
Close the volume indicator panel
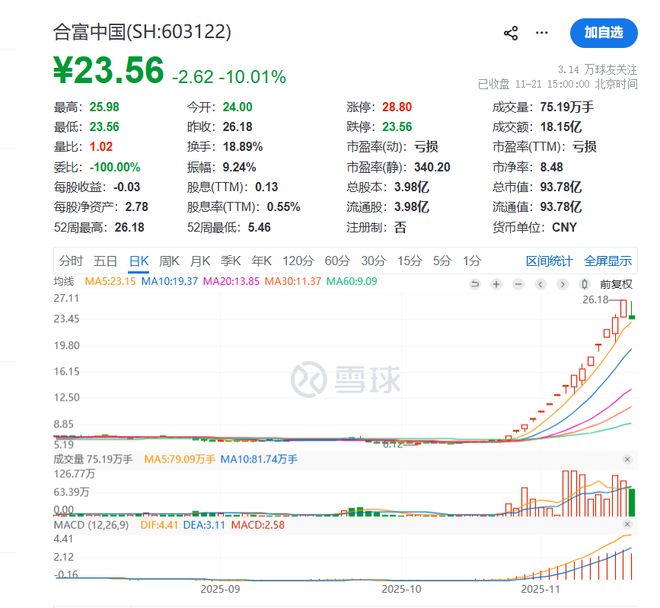627,459
